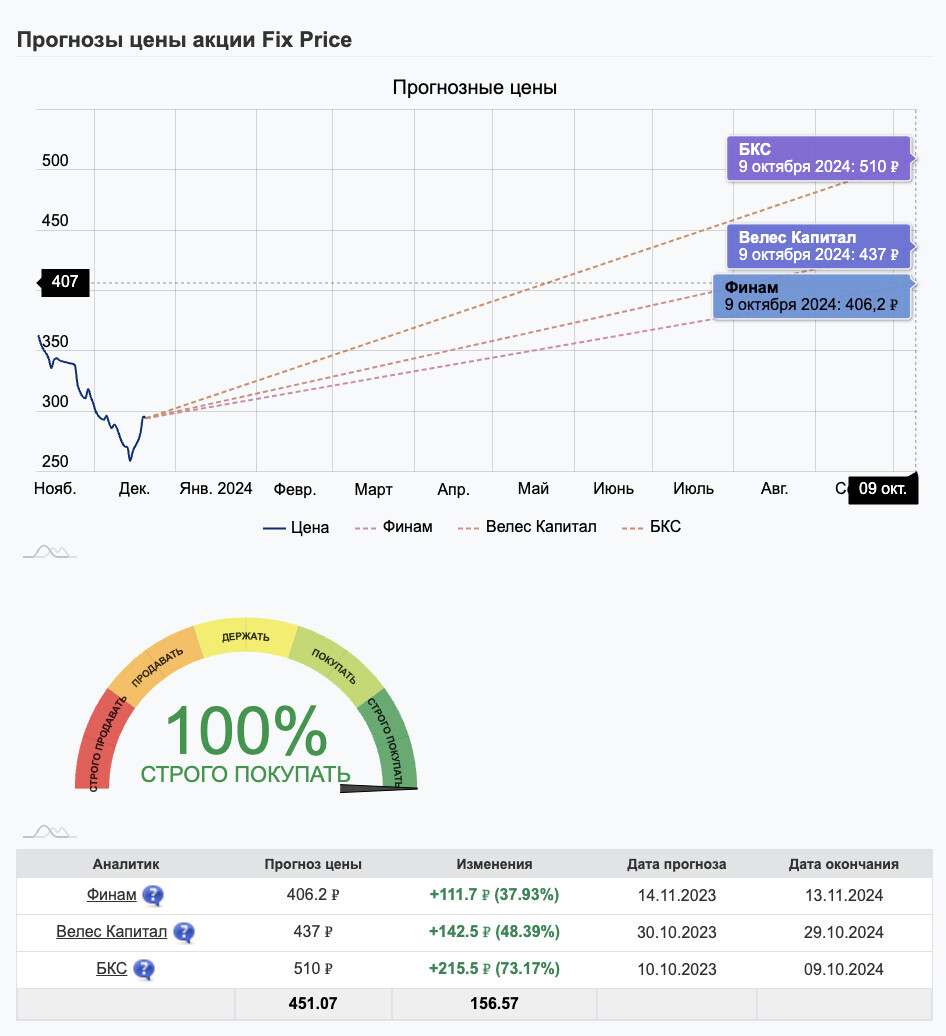Viewport: 946px width, 1036px height.
Task: Click the СТРОГО ПОКУПАТЬ text under 100%
Action: pos(246,774)
